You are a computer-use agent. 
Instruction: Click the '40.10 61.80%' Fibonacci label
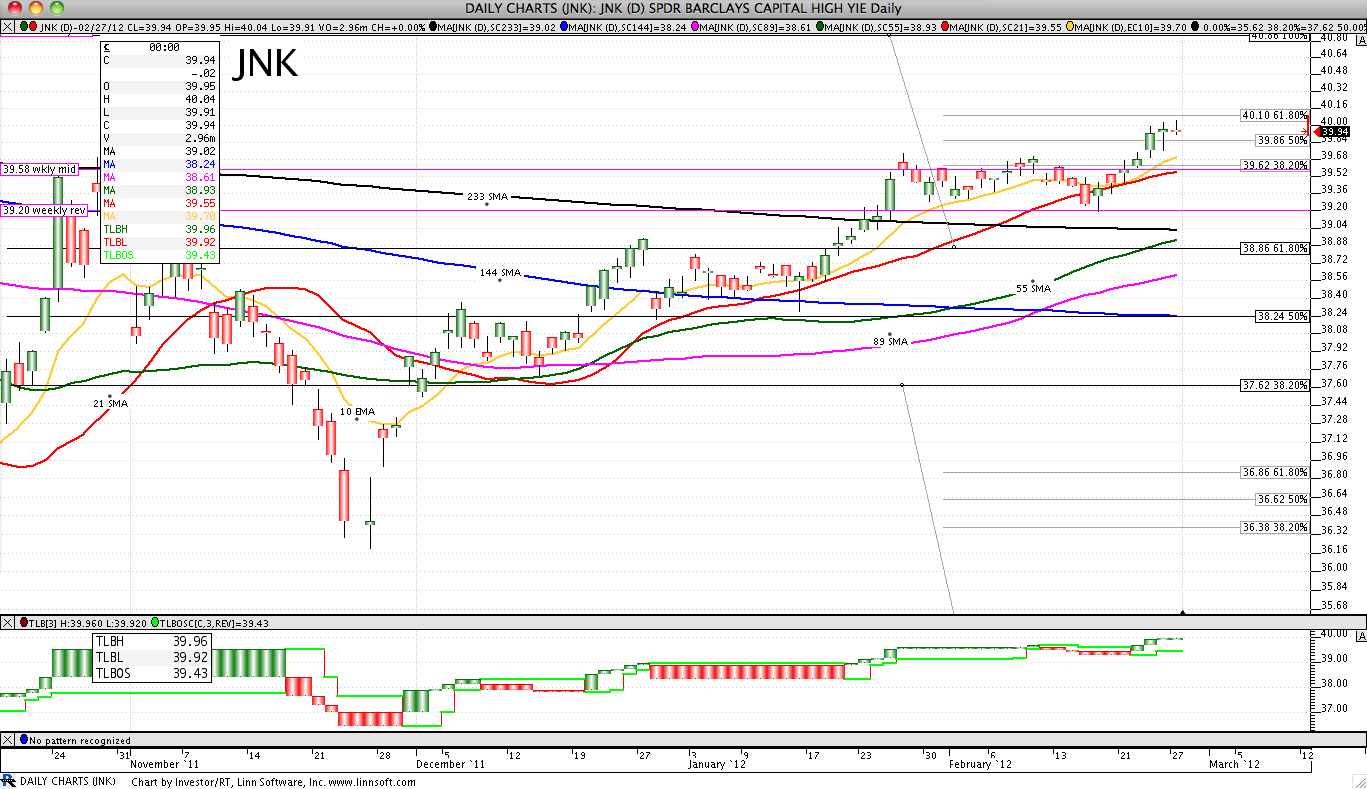click(1274, 115)
